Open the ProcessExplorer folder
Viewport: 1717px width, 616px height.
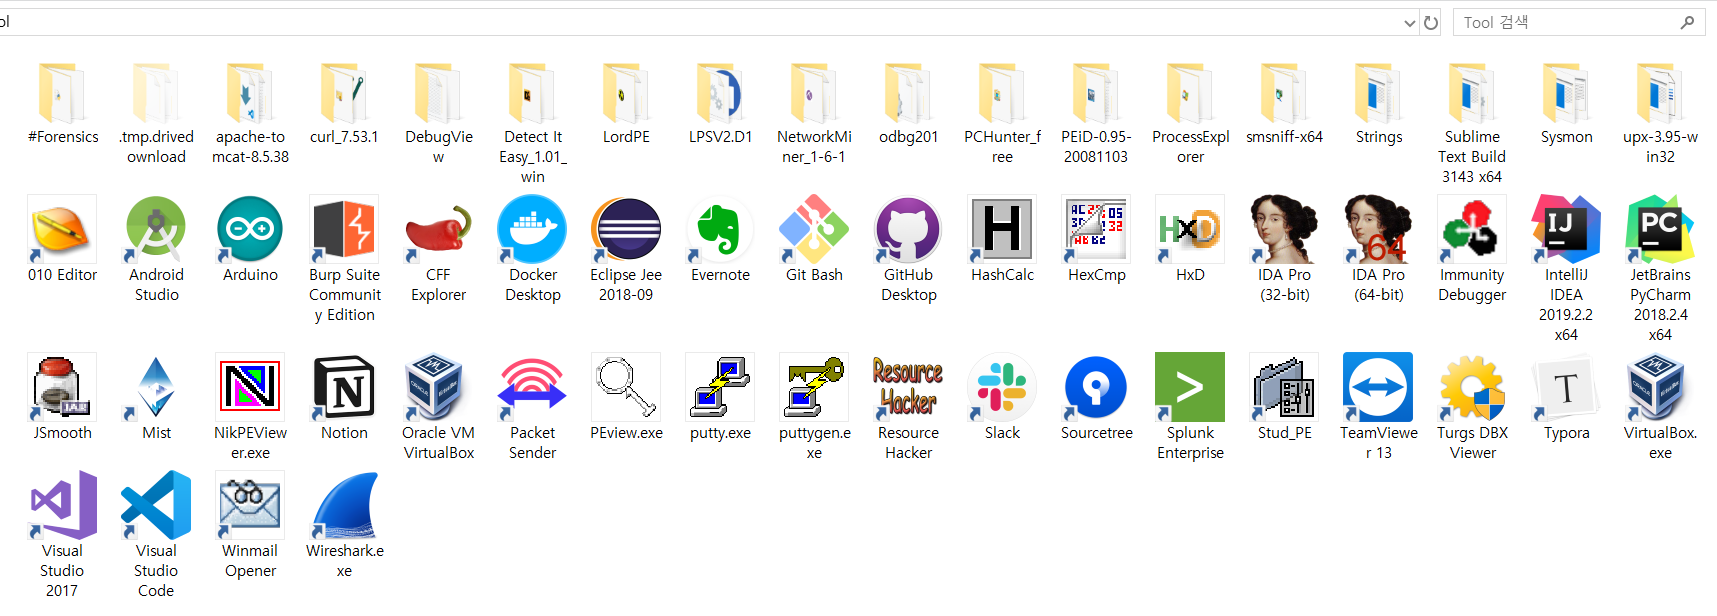click(1190, 92)
